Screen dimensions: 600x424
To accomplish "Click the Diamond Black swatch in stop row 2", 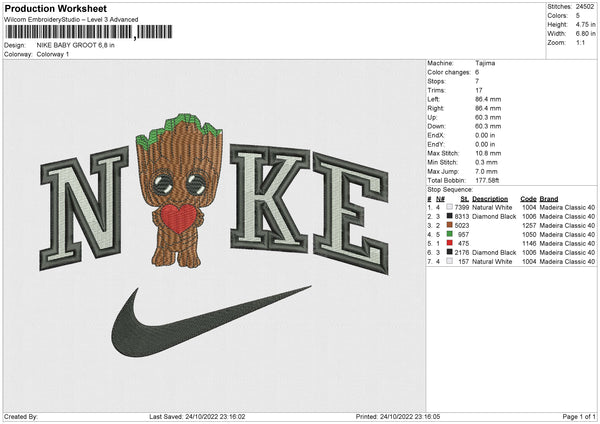I will coord(450,216).
